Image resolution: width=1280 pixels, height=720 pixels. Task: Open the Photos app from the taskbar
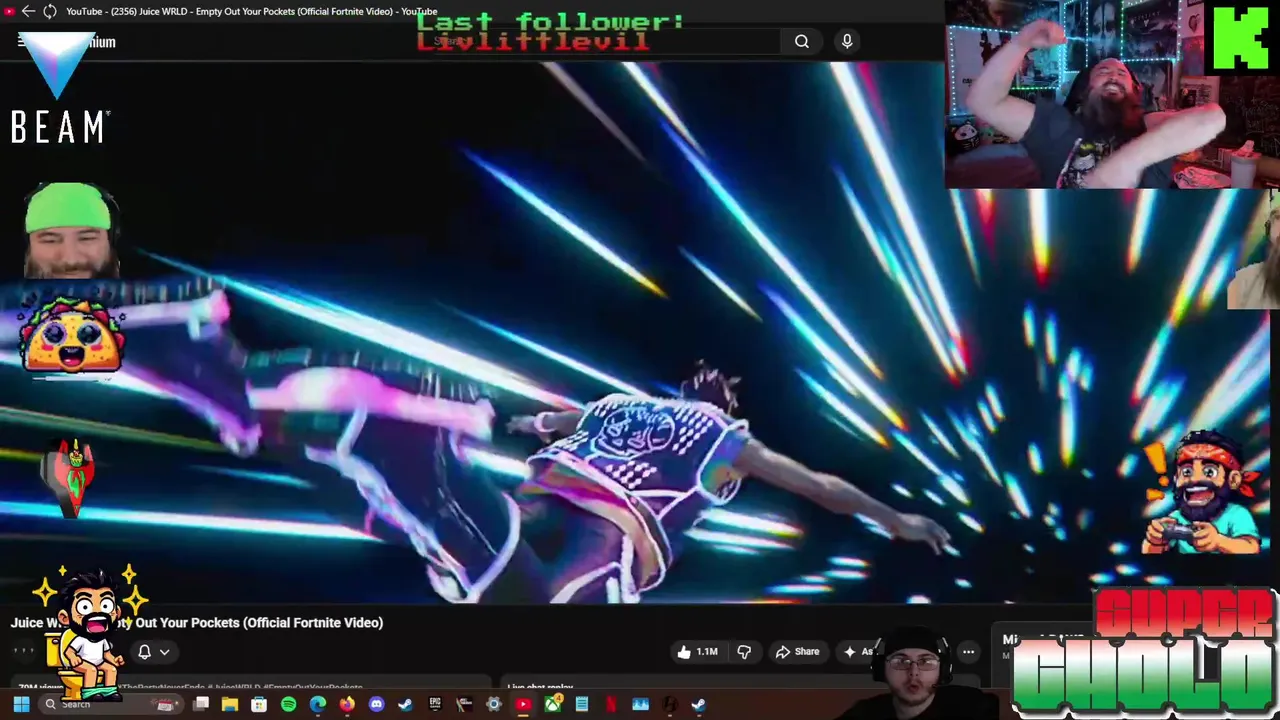point(640,705)
